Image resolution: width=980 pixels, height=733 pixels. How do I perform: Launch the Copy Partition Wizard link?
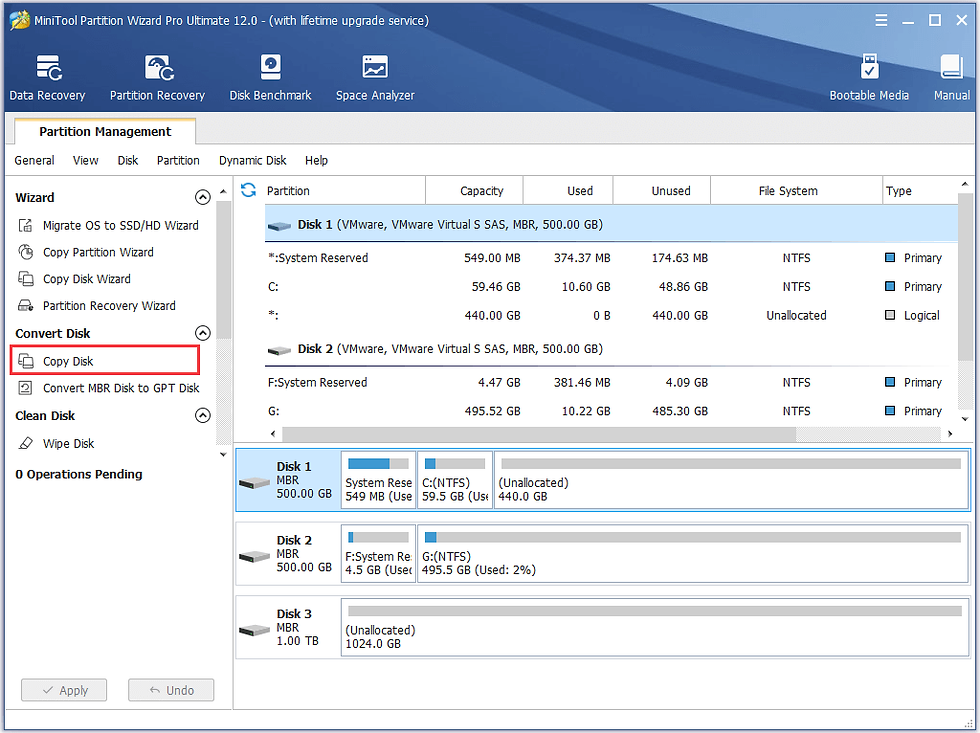click(x=98, y=252)
